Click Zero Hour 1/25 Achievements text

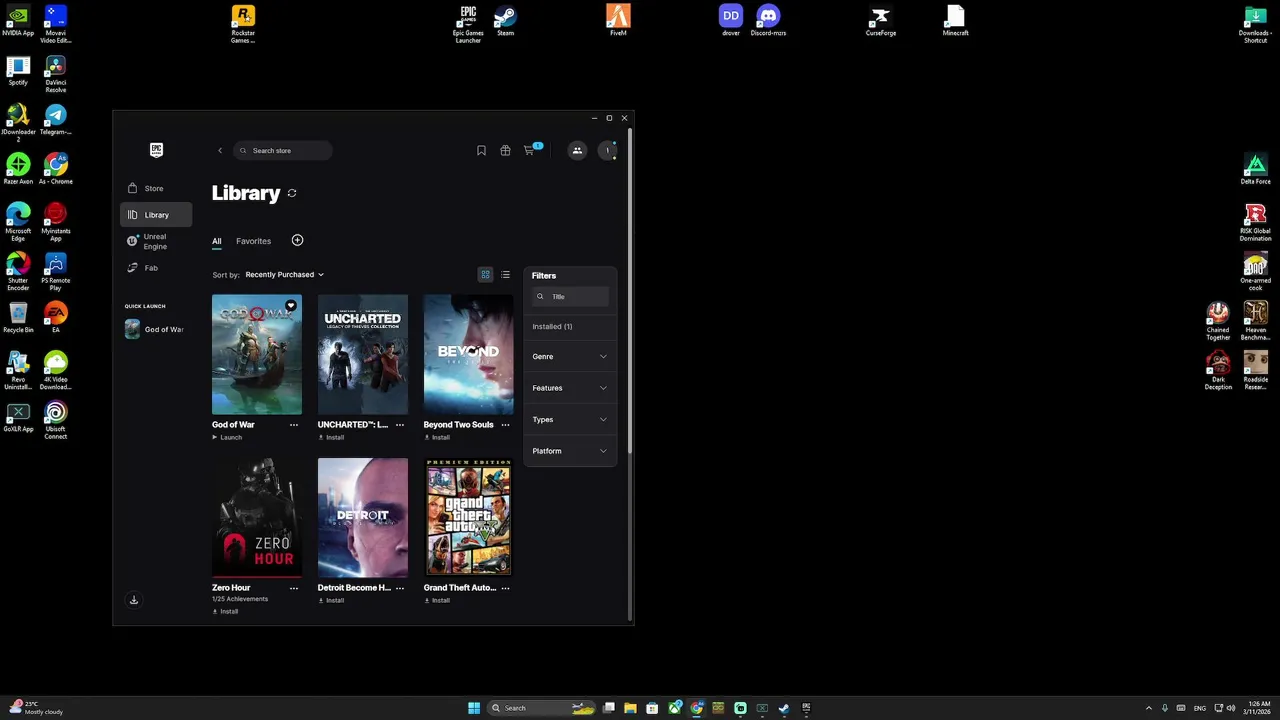[240, 599]
